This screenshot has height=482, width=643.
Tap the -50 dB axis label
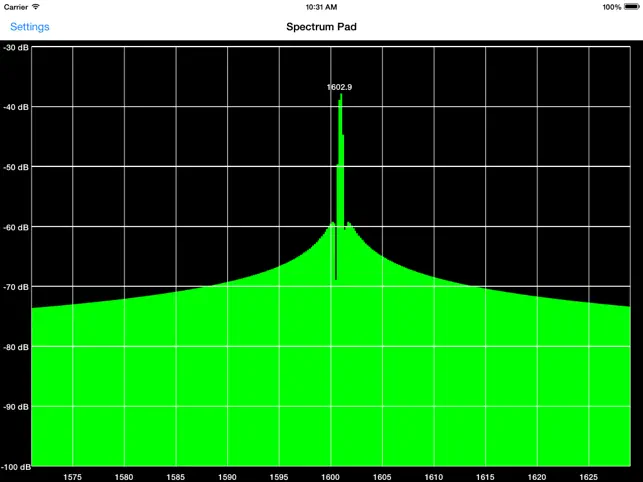point(16,167)
